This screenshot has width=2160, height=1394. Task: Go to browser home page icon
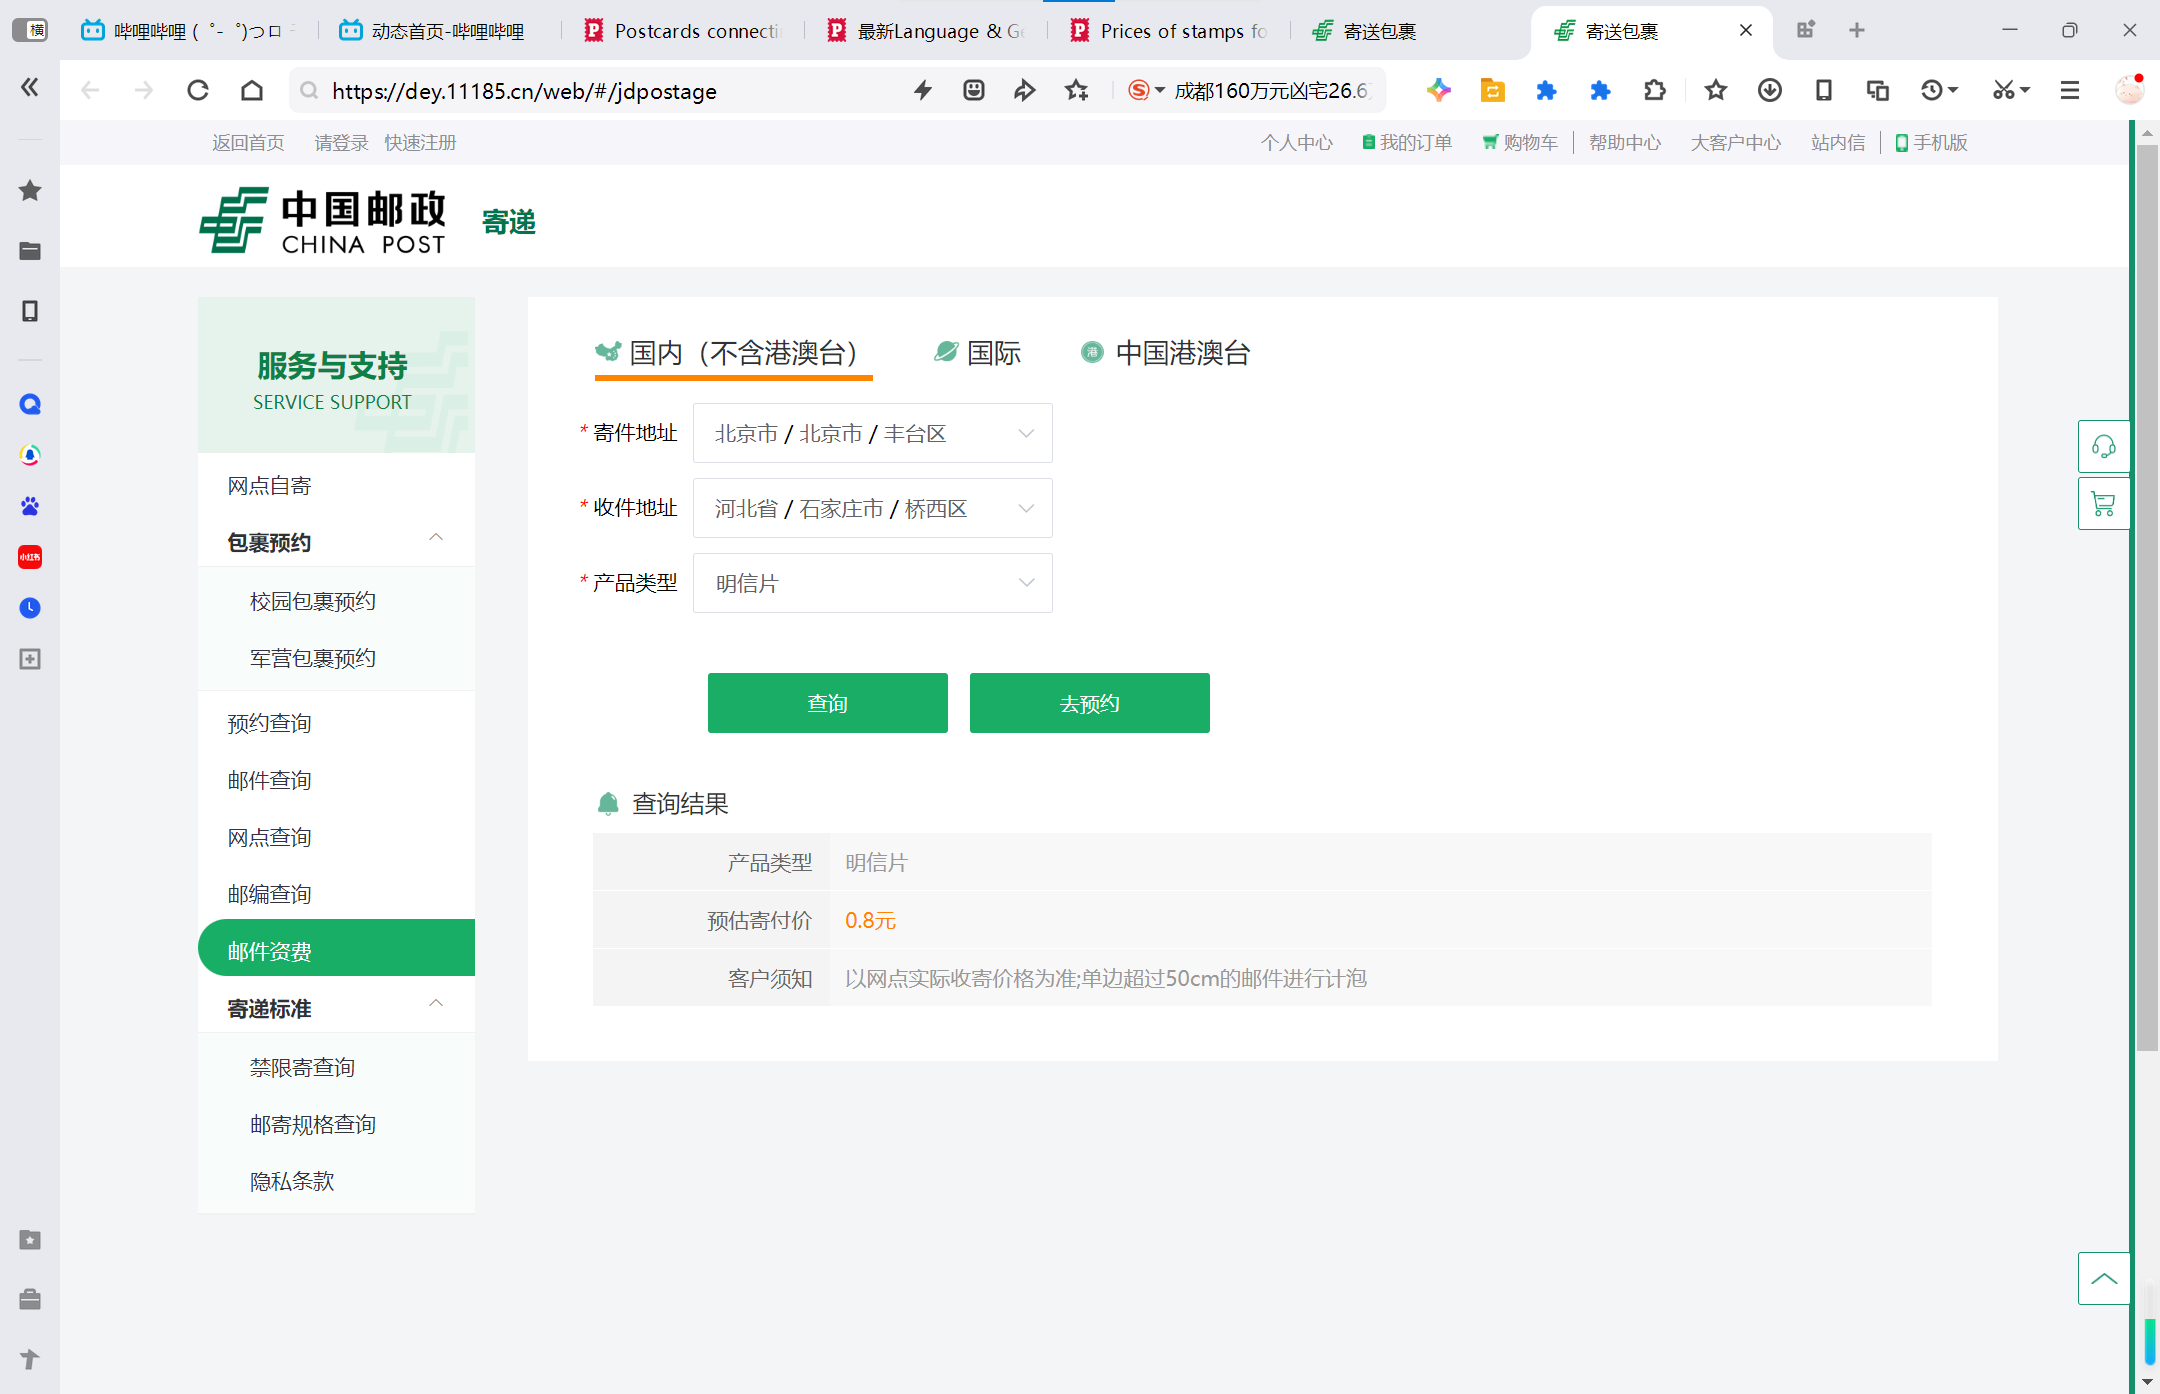click(252, 91)
